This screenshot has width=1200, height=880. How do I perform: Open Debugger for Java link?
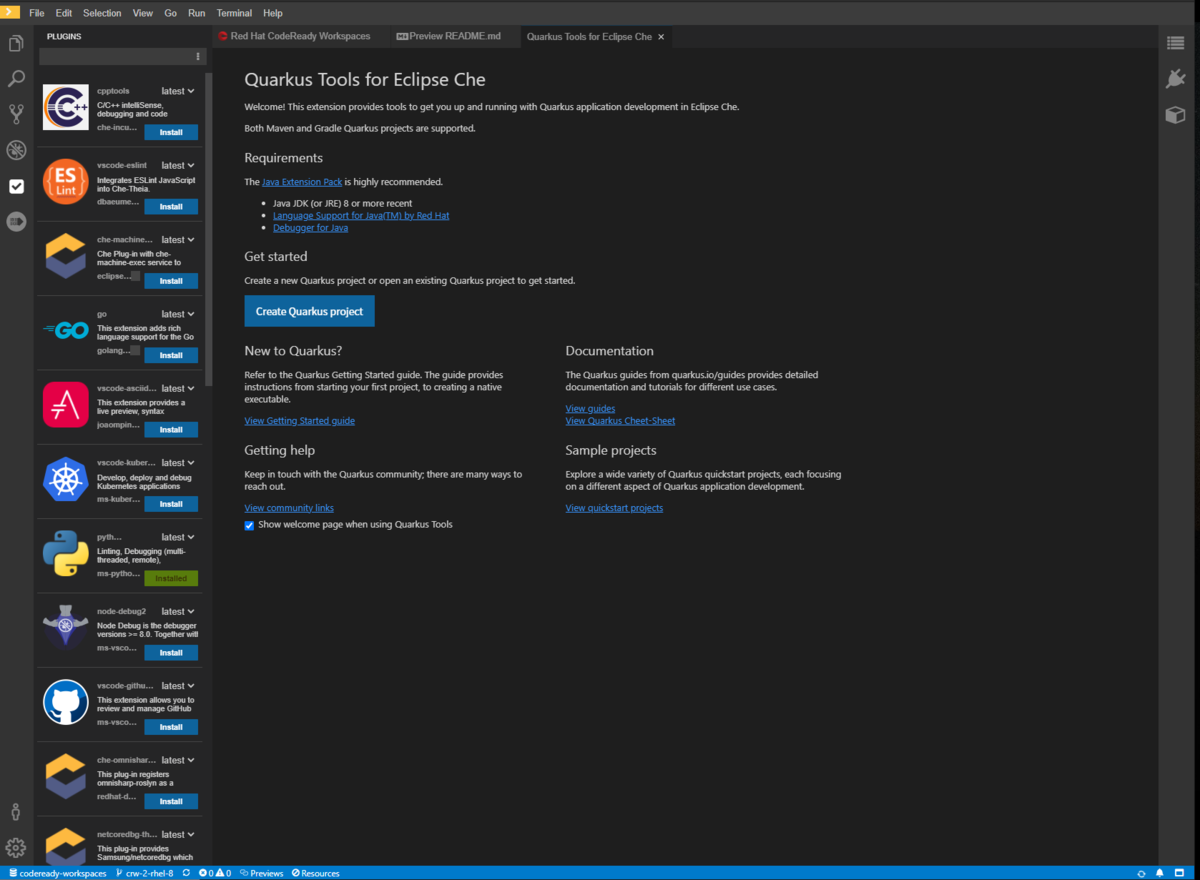[310, 228]
